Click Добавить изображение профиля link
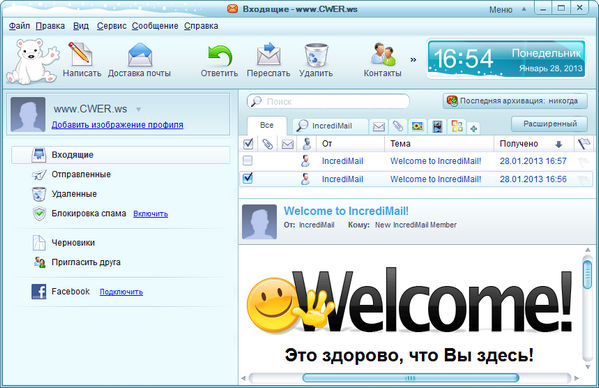Screen dimensions: 599x388 click(117, 125)
